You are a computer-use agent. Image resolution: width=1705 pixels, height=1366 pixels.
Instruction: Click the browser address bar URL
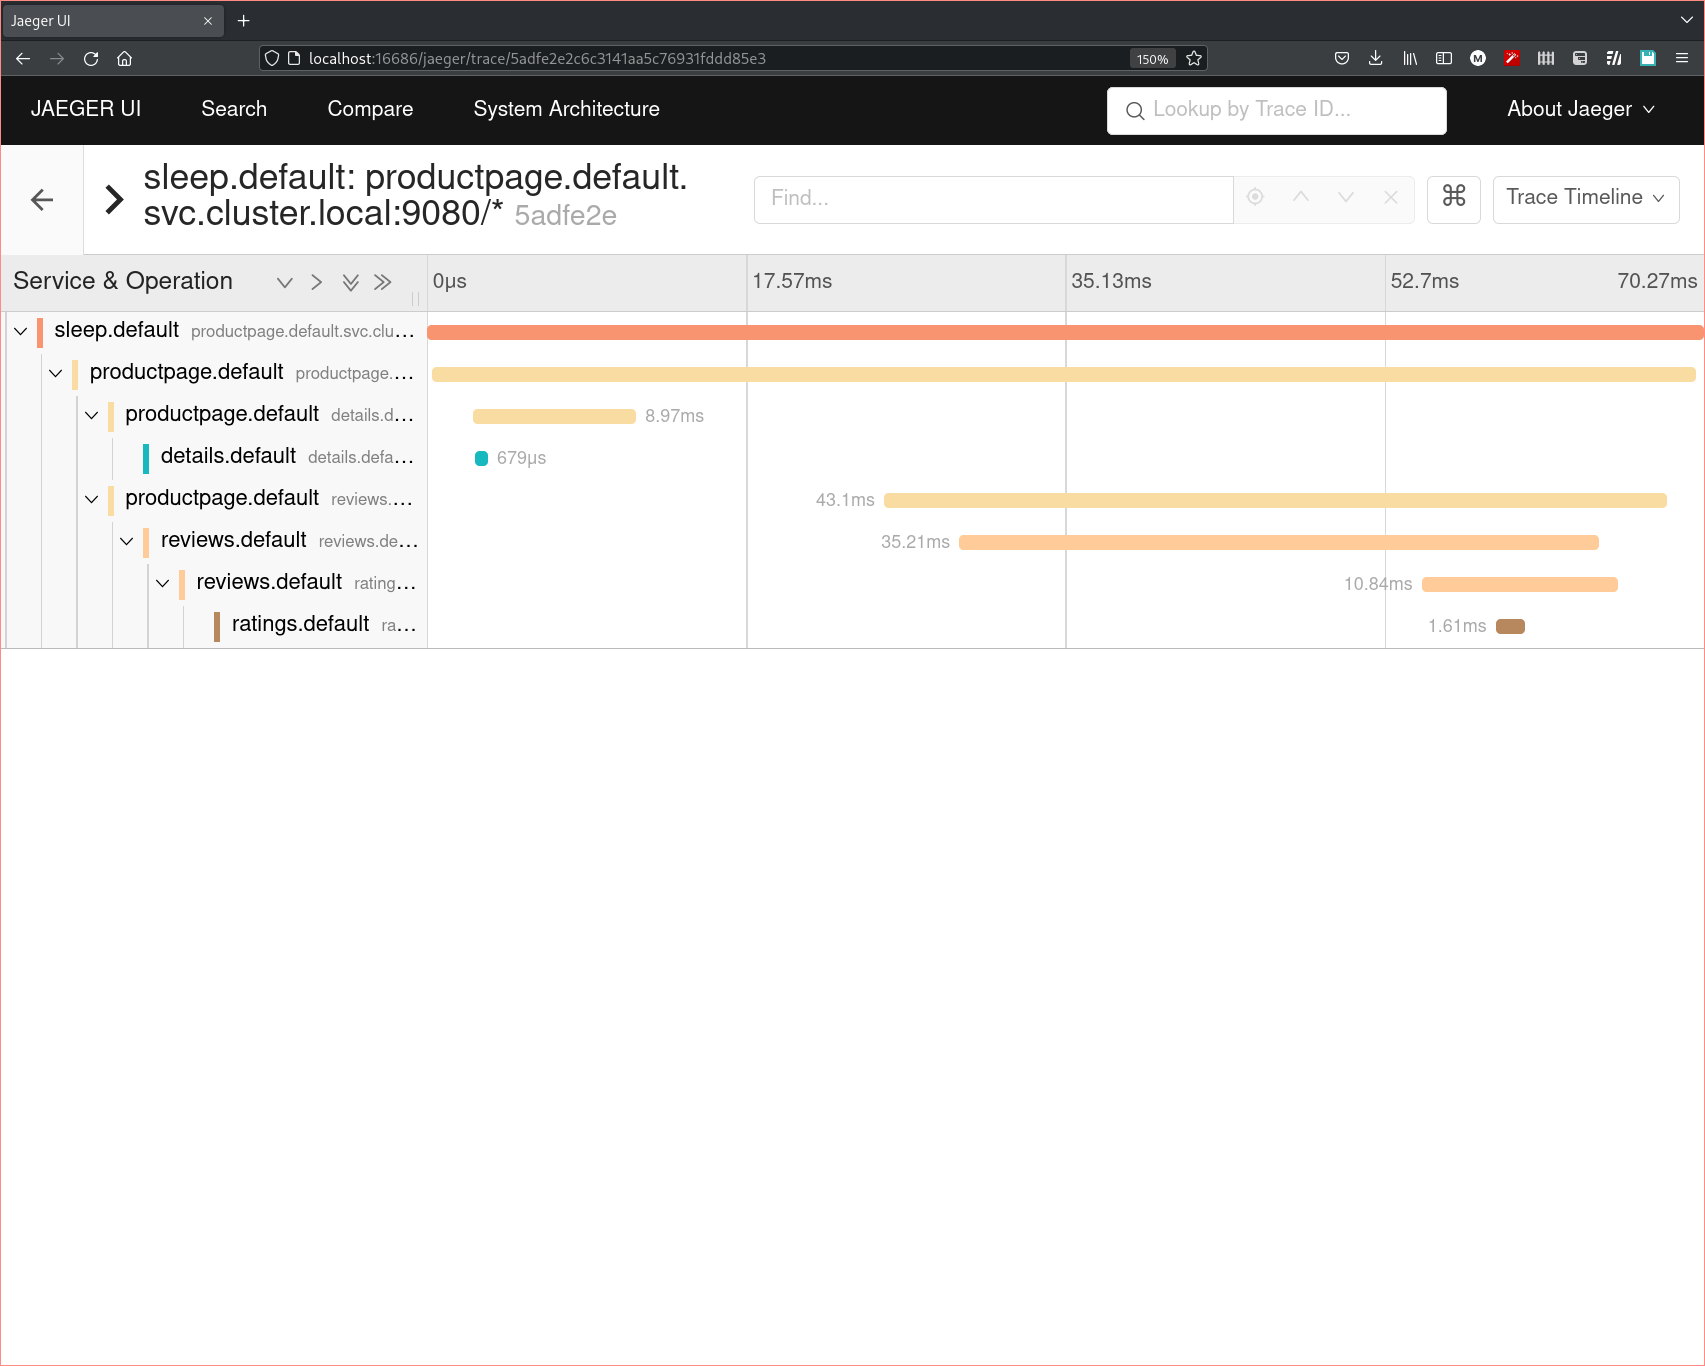[x=537, y=59]
